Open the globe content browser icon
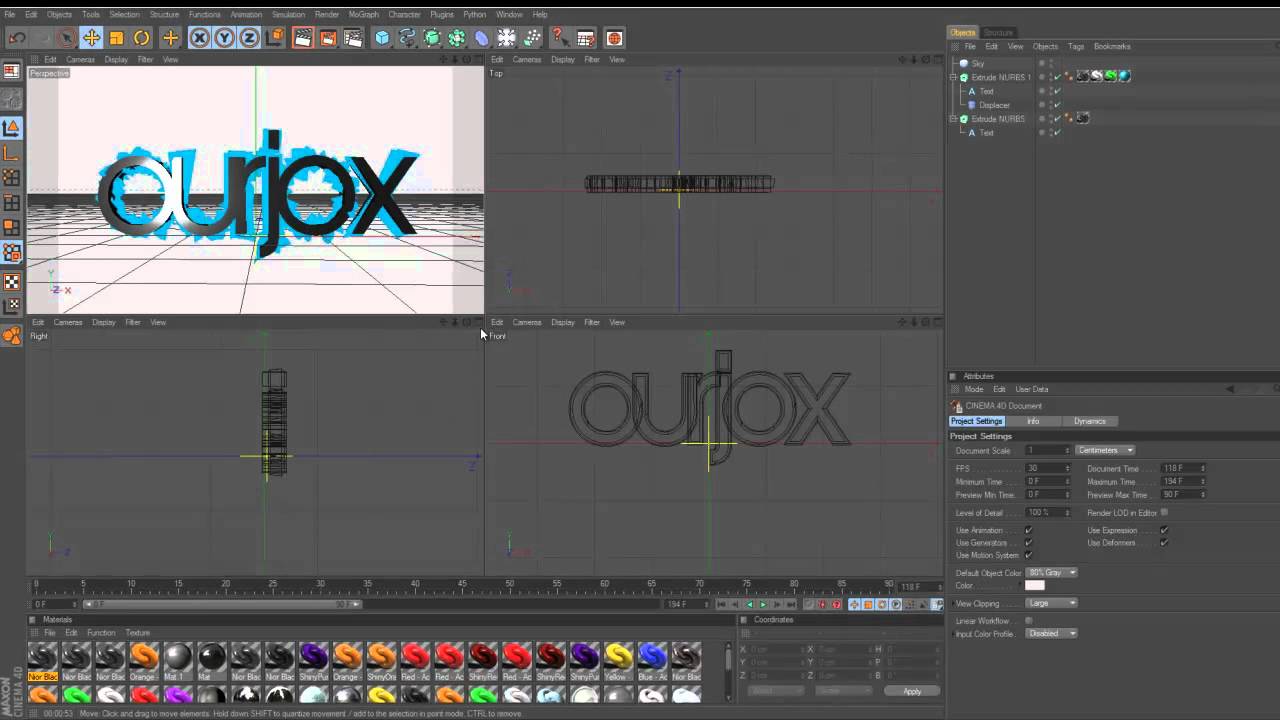The height and width of the screenshot is (720, 1280). [x=614, y=38]
